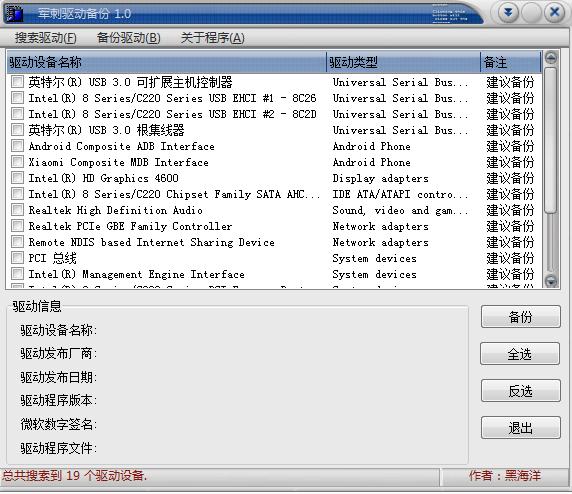Click the 退出 button
Image resolution: width=572 pixels, height=494 pixels.
[521, 428]
